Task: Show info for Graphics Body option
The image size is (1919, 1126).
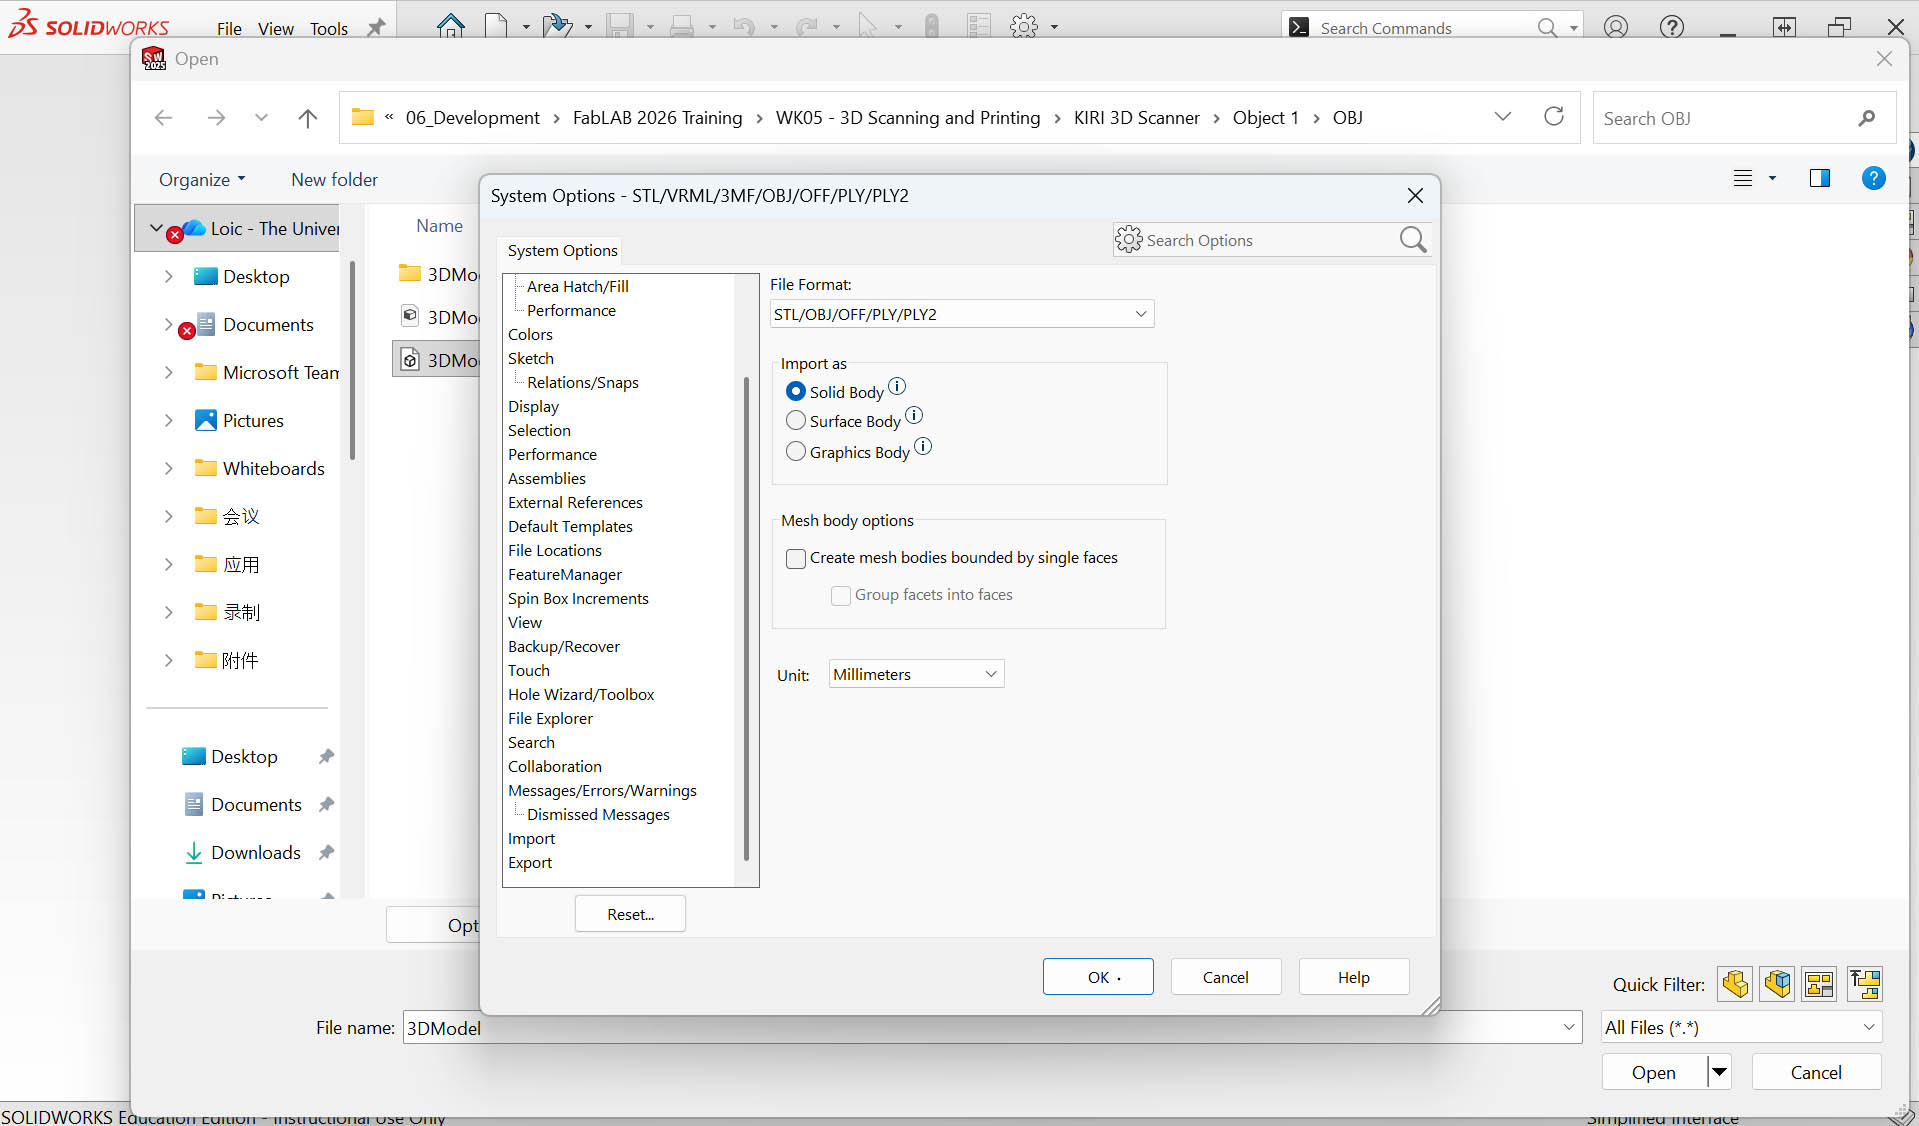Action: click(923, 446)
